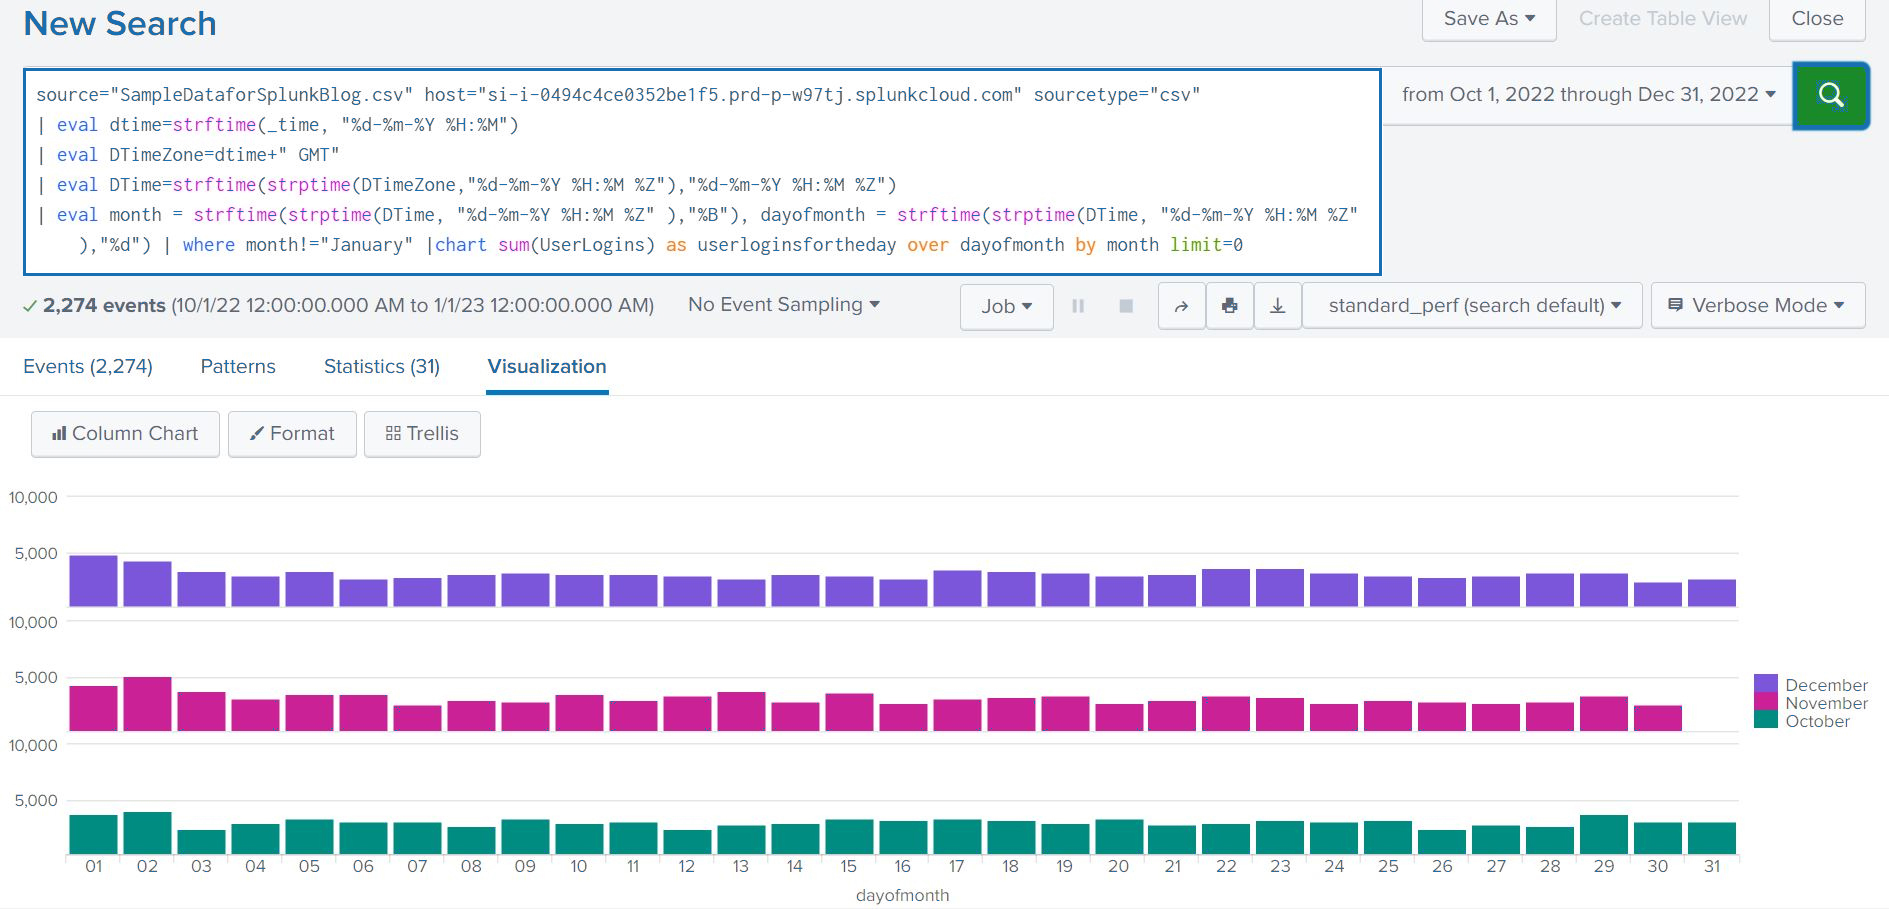Click the November legend color swatch
Screen dimensions: 1889x909
pyautogui.click(x=1766, y=702)
